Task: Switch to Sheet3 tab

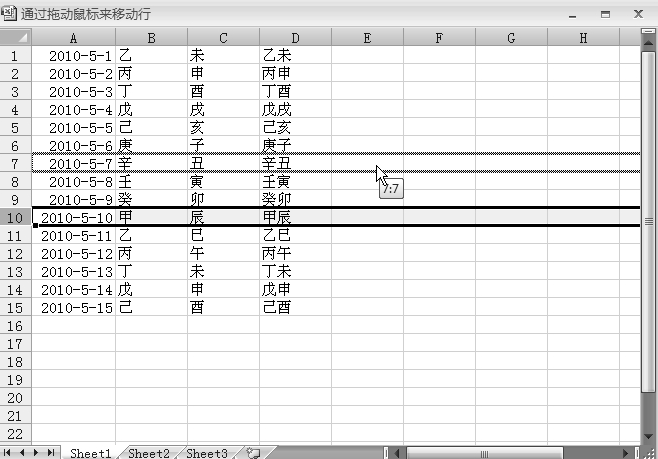Action: 207,453
